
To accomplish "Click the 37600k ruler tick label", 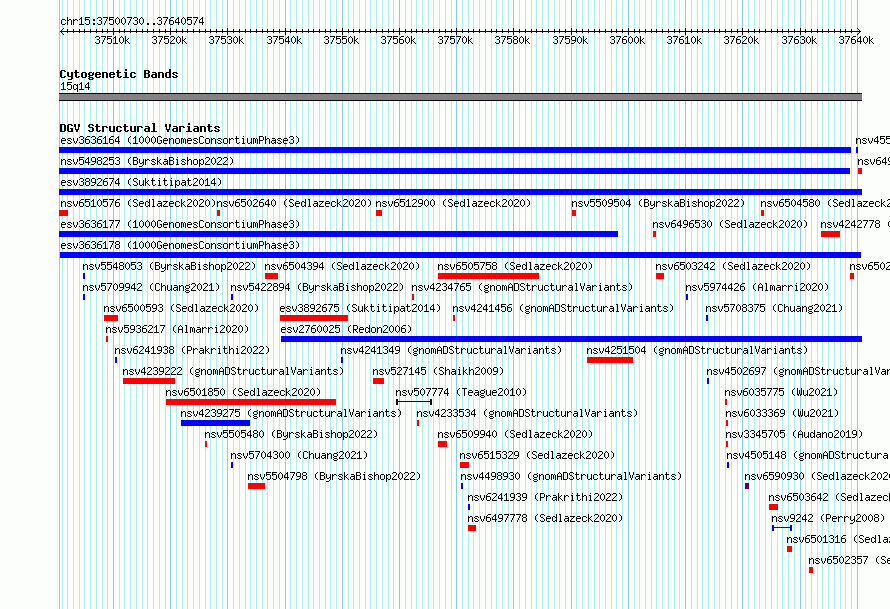I will tap(627, 40).
